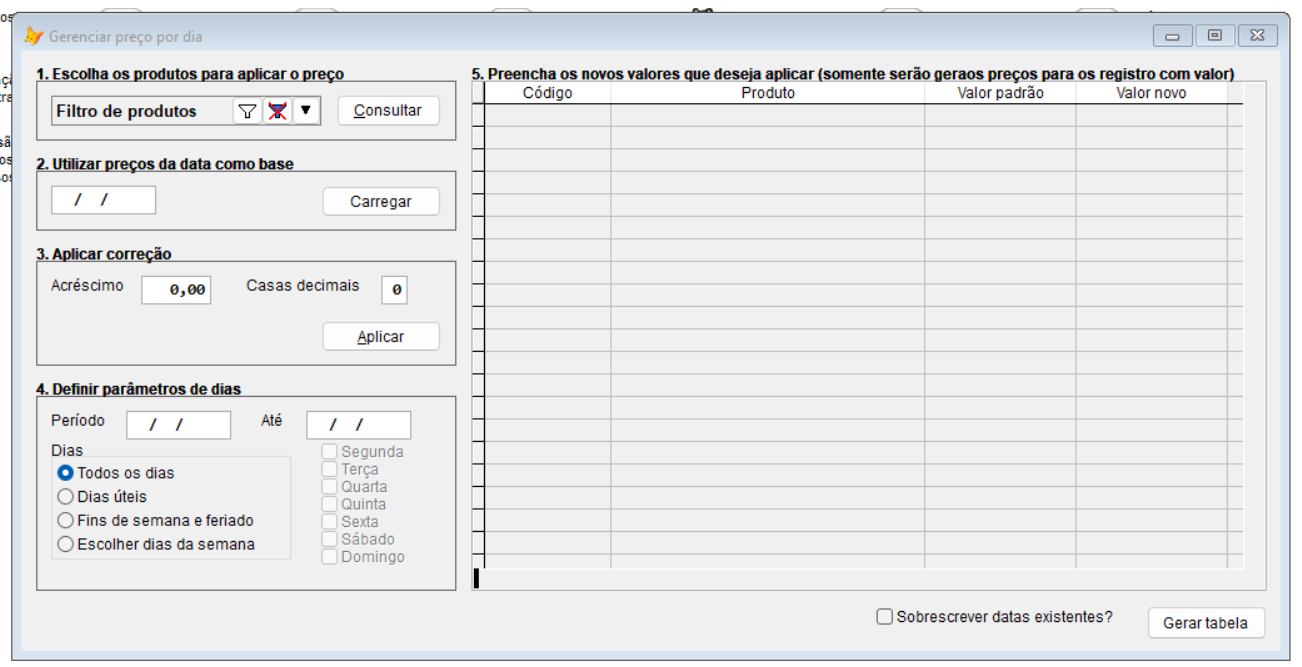Select Fins de semana e feriado option
Viewport: 1302px width, 667px height.
[66, 520]
